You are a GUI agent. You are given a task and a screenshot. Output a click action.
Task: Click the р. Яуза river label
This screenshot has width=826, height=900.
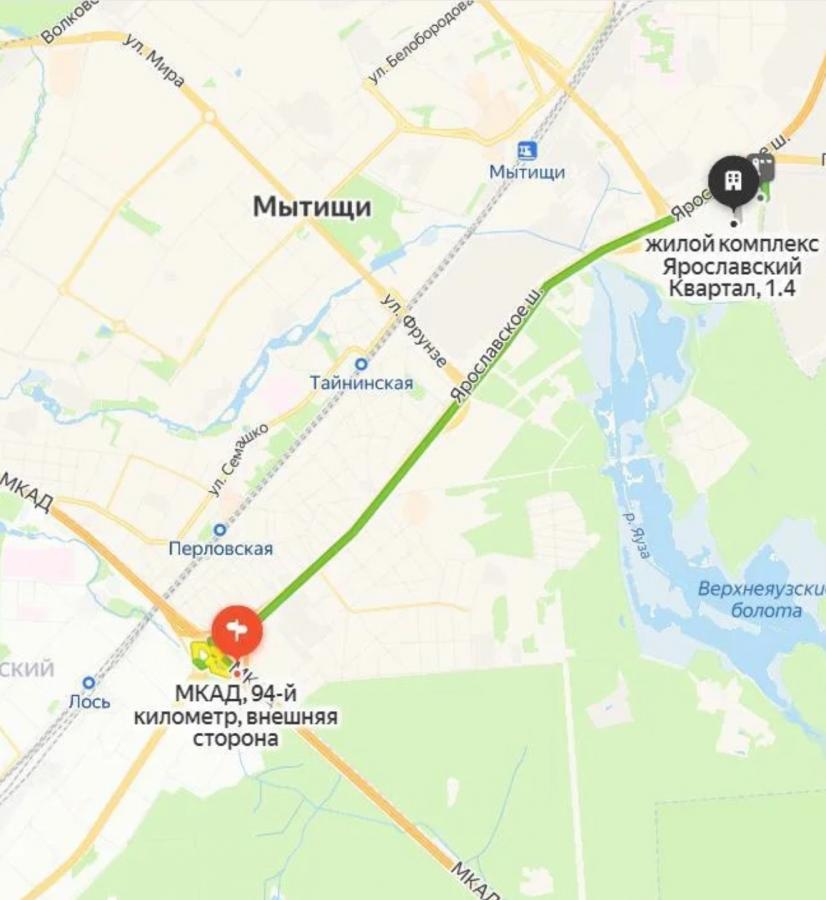[x=637, y=535]
